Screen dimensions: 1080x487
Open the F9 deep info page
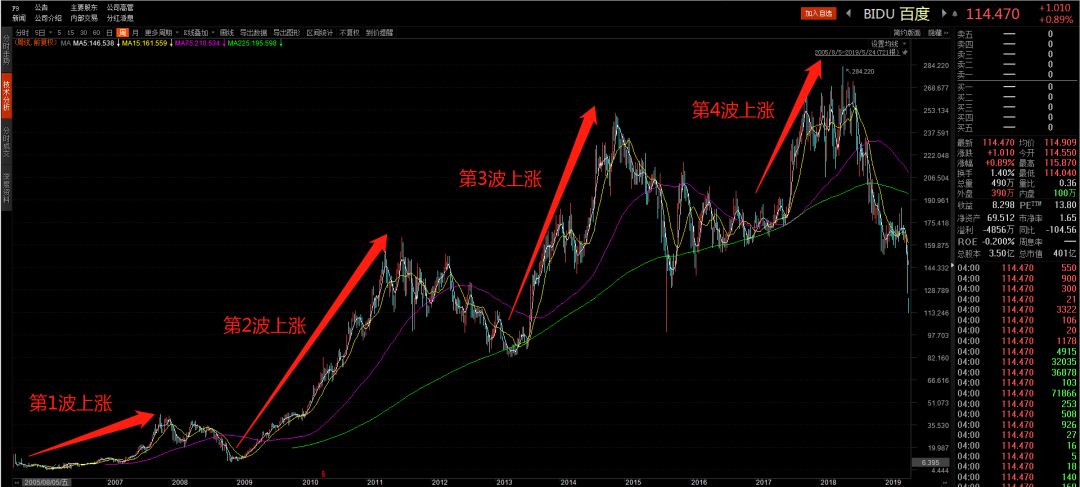[x=15, y=8]
